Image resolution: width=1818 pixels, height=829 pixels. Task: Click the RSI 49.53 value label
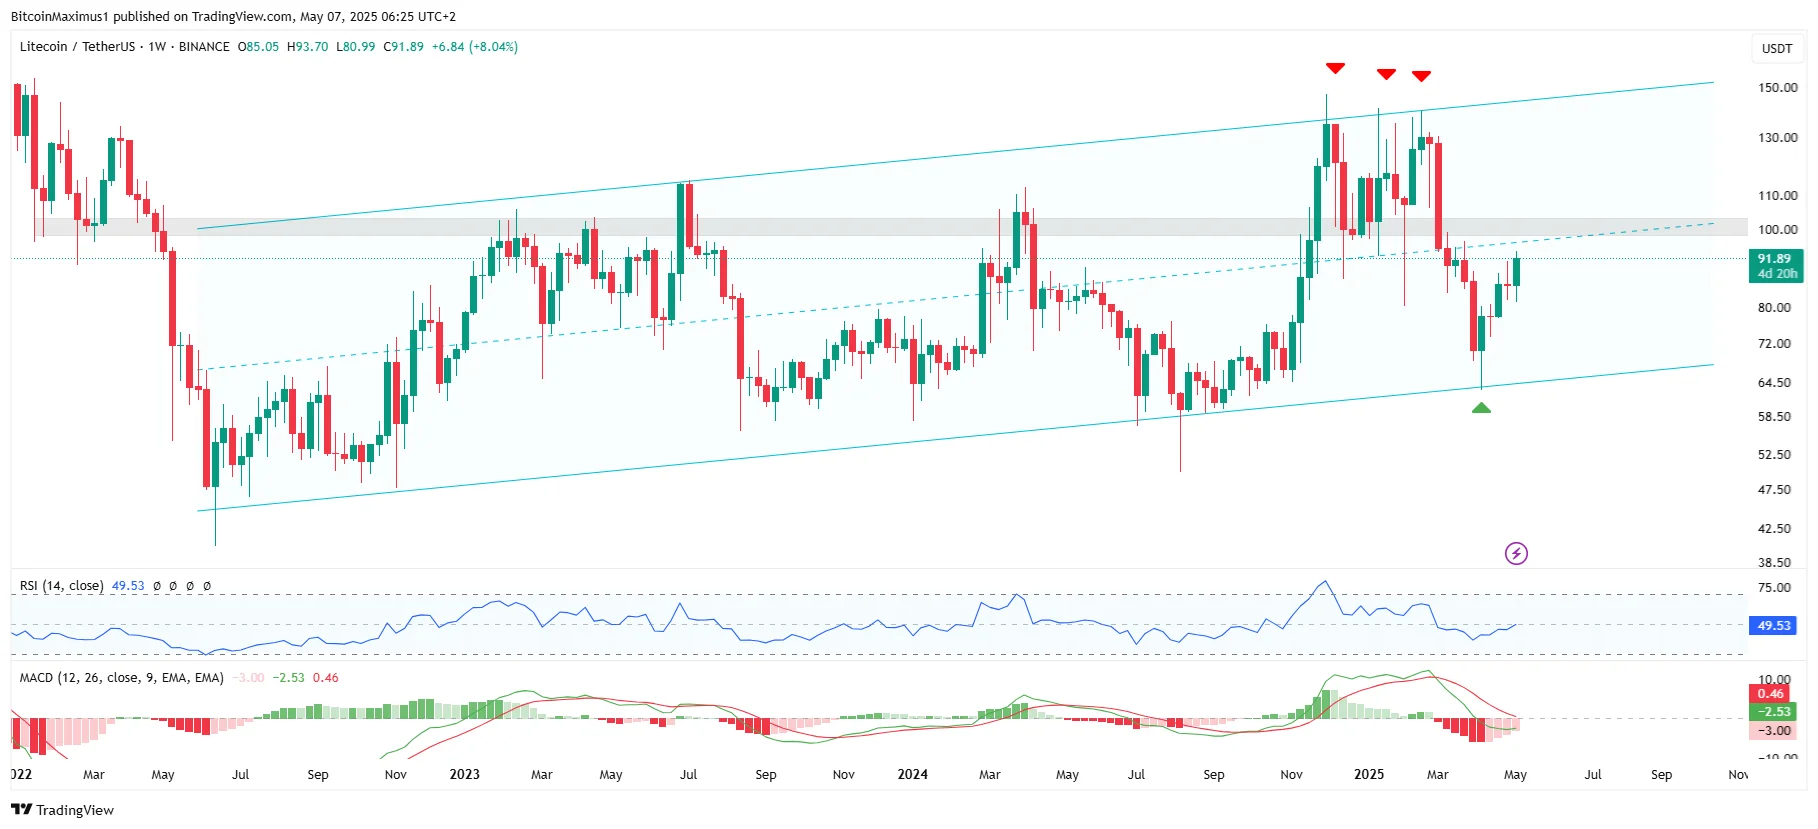click(x=1774, y=626)
